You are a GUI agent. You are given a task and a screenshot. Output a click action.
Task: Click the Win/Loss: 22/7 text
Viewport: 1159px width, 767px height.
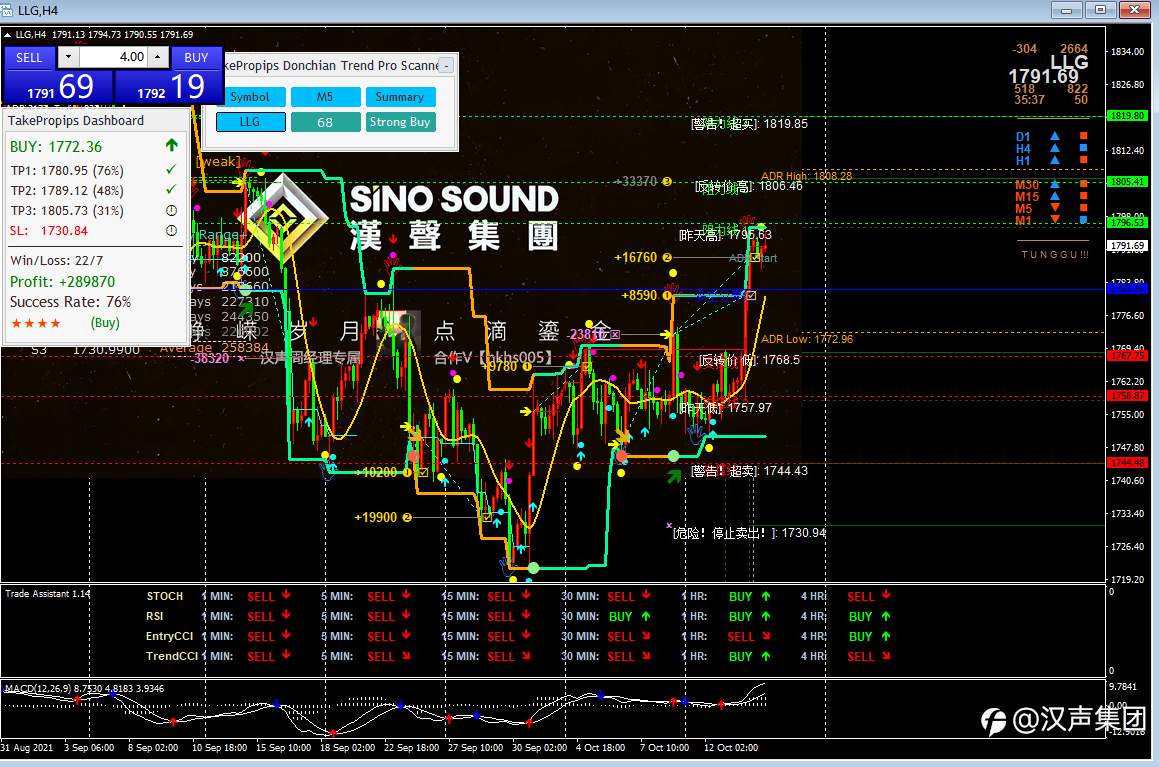(x=57, y=260)
